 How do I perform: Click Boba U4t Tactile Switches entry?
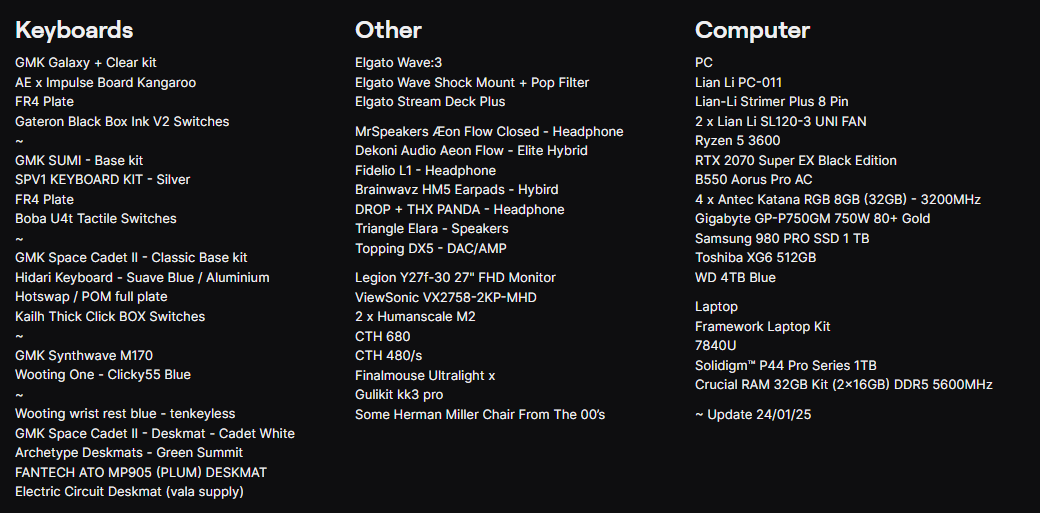96,219
